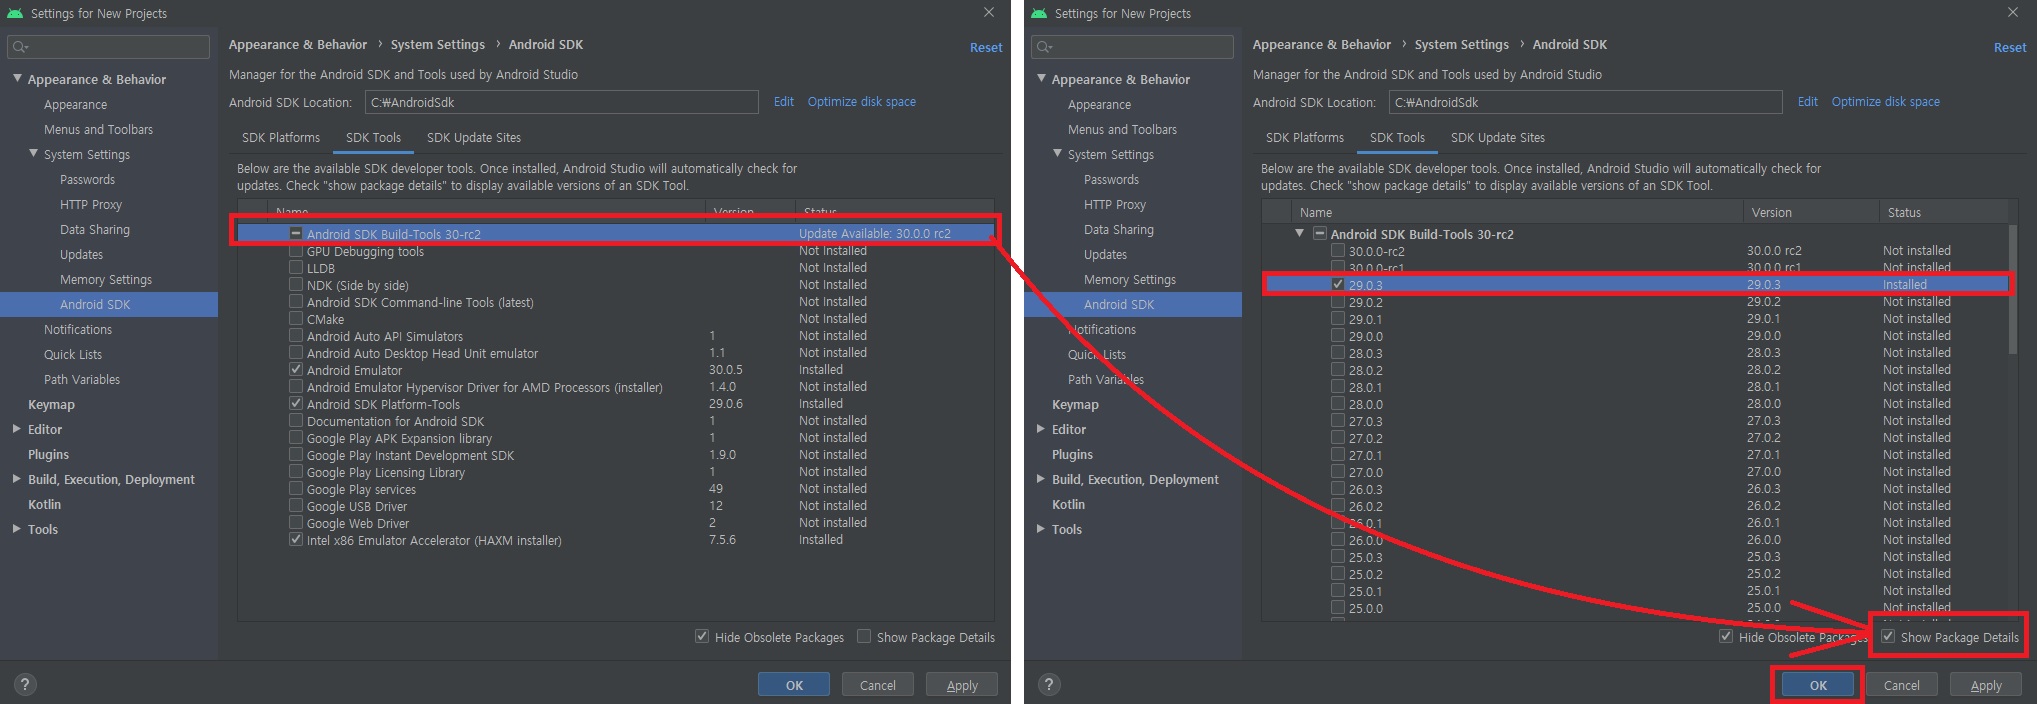2038x704 pixels.
Task: Select SDK Tools tab in left window
Action: pos(373,138)
